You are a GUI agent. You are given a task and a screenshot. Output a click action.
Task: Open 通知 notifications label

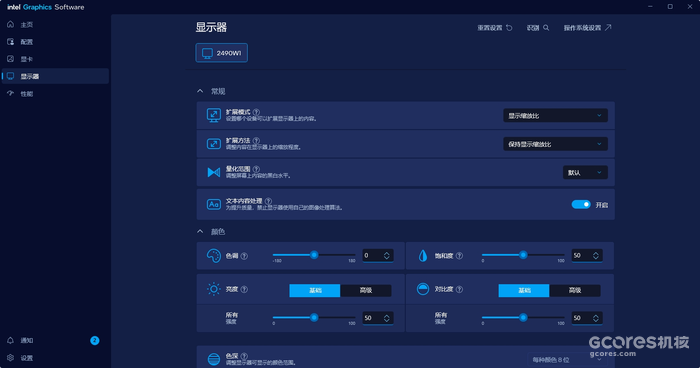coord(27,340)
